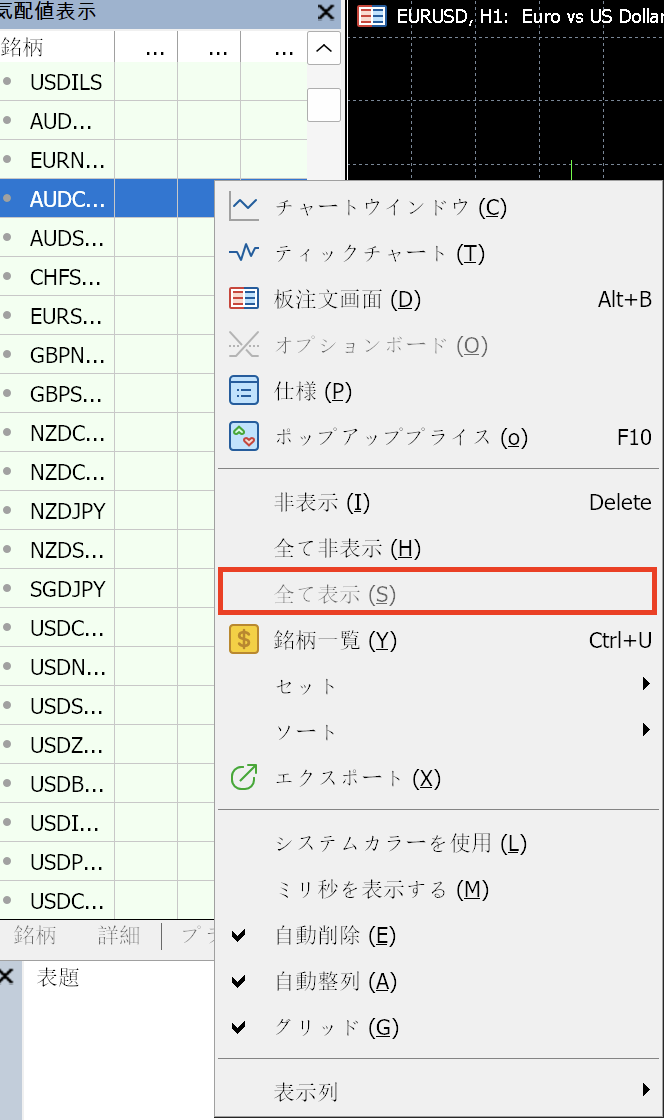Viewport: 664px width, 1120px height.
Task: Click the Popup Prices (ポップアッププライス) icon
Action: (x=244, y=437)
